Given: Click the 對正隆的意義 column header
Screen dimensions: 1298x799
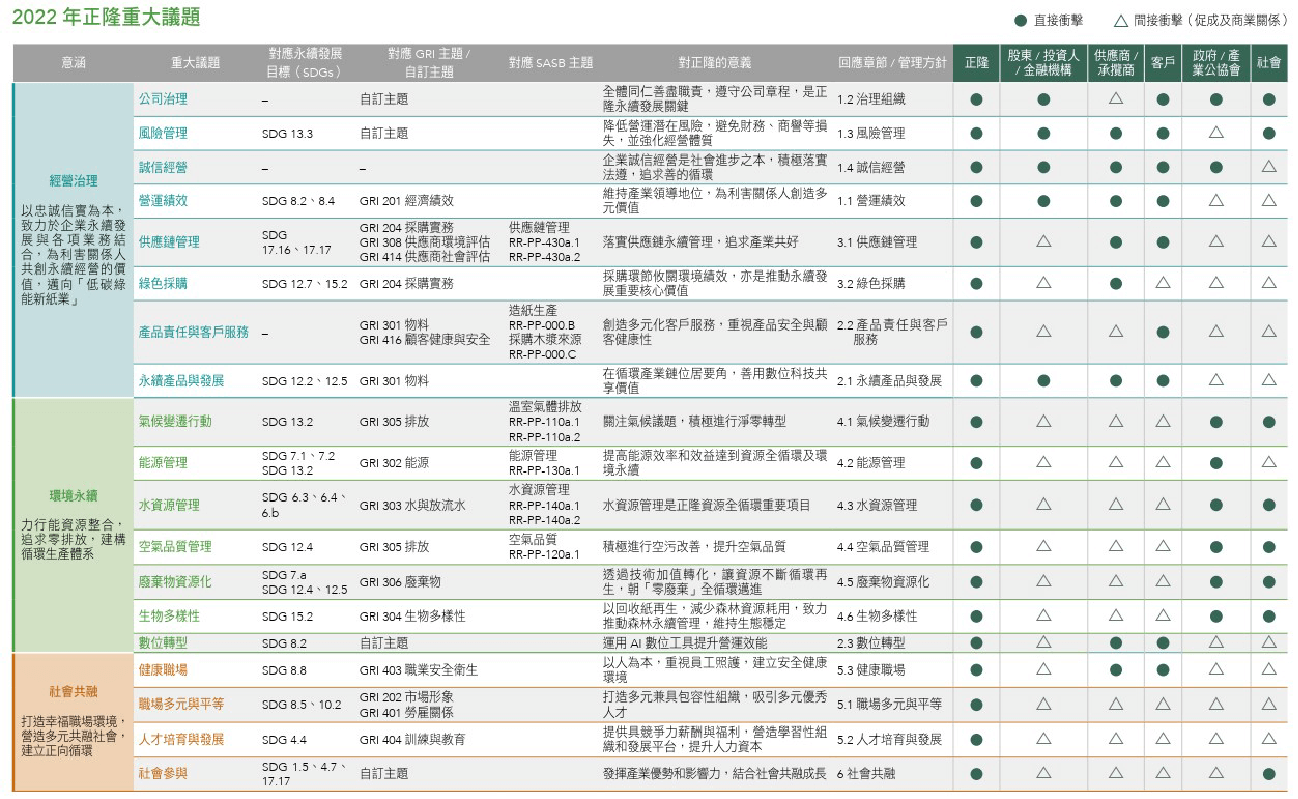Looking at the screenshot, I should [714, 63].
